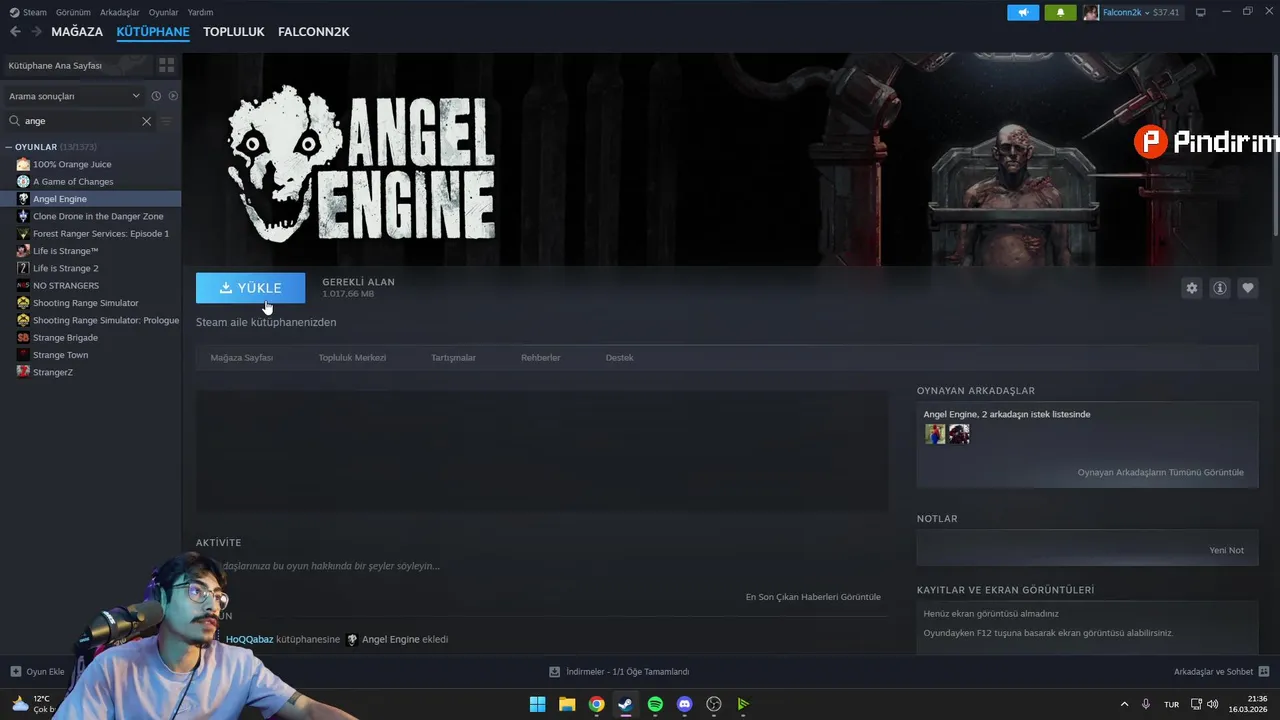Install the game with YÜKLE button

pos(251,288)
